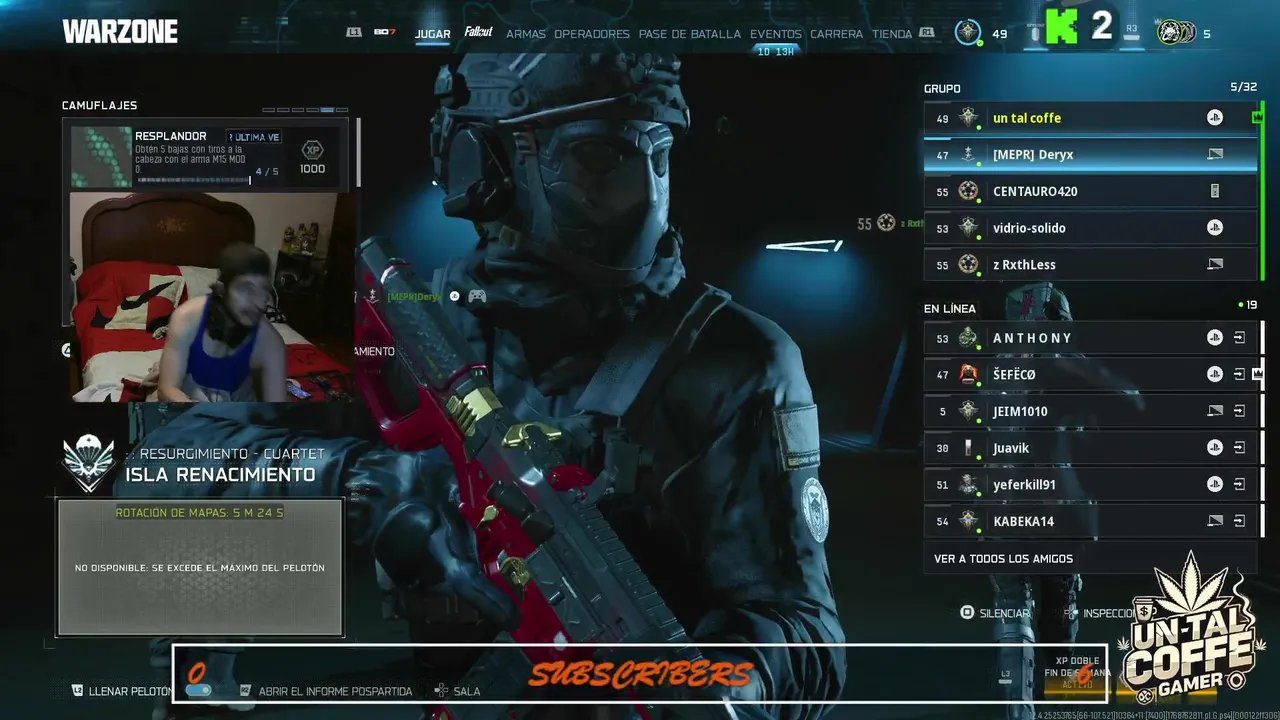Click the RESPLANDOR challenge progress bar
Screen dimensions: 1280x720
click(x=193, y=180)
